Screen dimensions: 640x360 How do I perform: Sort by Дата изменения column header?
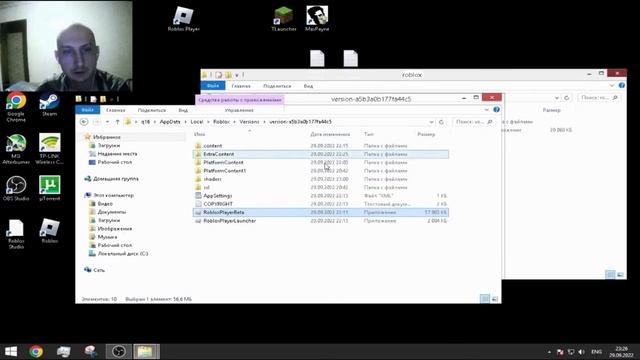330,134
